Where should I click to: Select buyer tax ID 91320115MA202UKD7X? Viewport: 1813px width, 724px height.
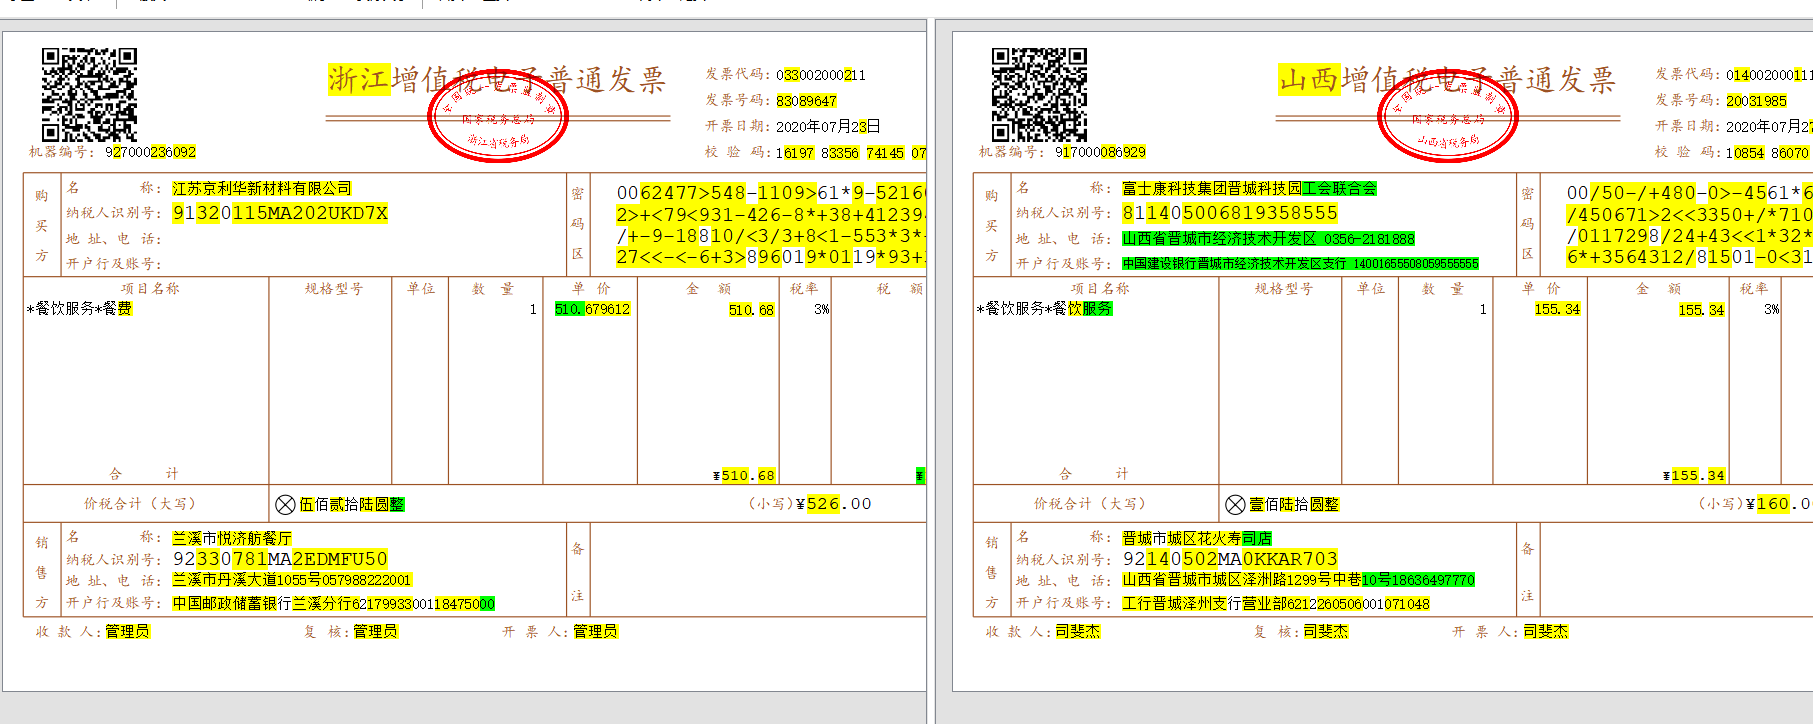point(280,213)
